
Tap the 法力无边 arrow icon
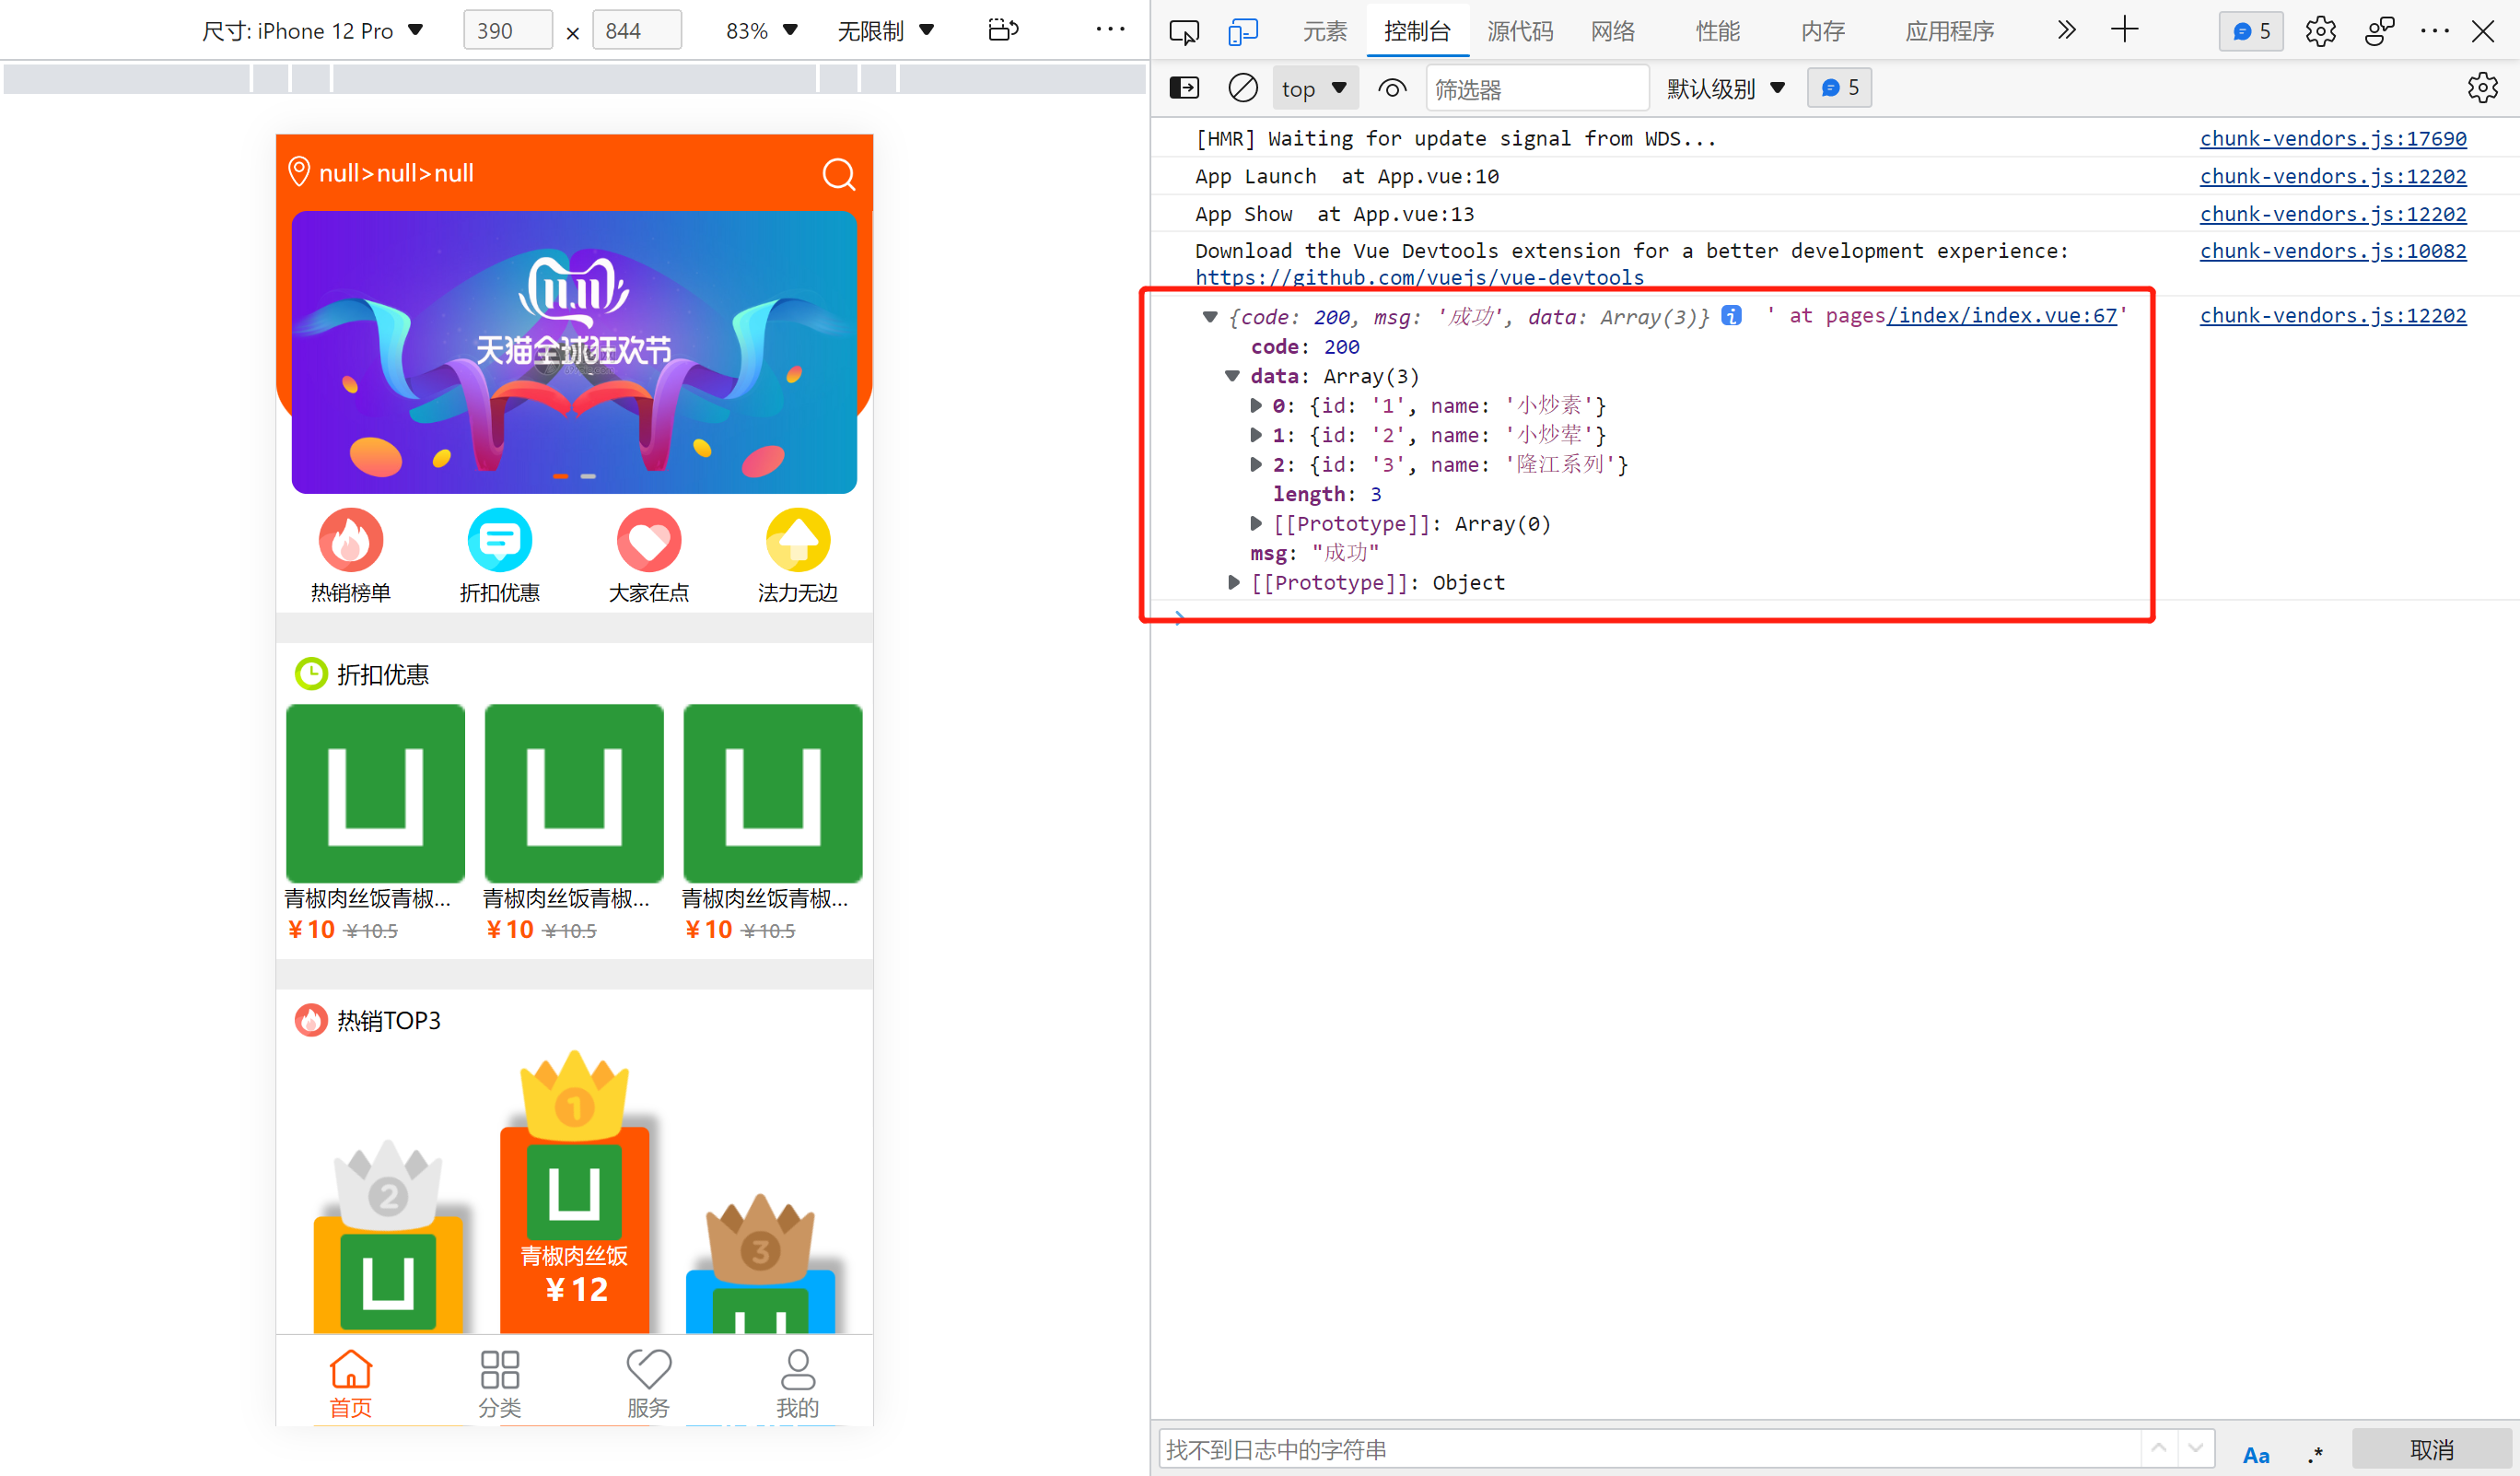[798, 540]
